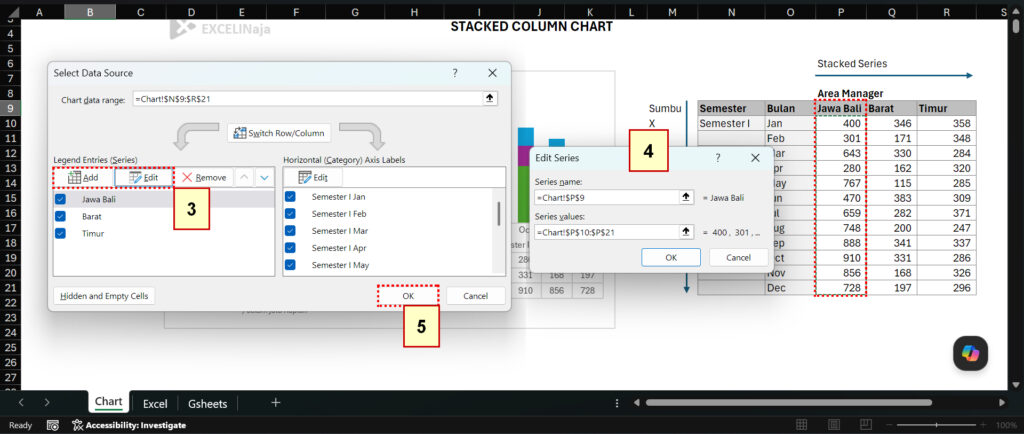The width and height of the screenshot is (1024, 434).
Task: Uncheck the Semester I Jan category checkbox
Action: [291, 196]
